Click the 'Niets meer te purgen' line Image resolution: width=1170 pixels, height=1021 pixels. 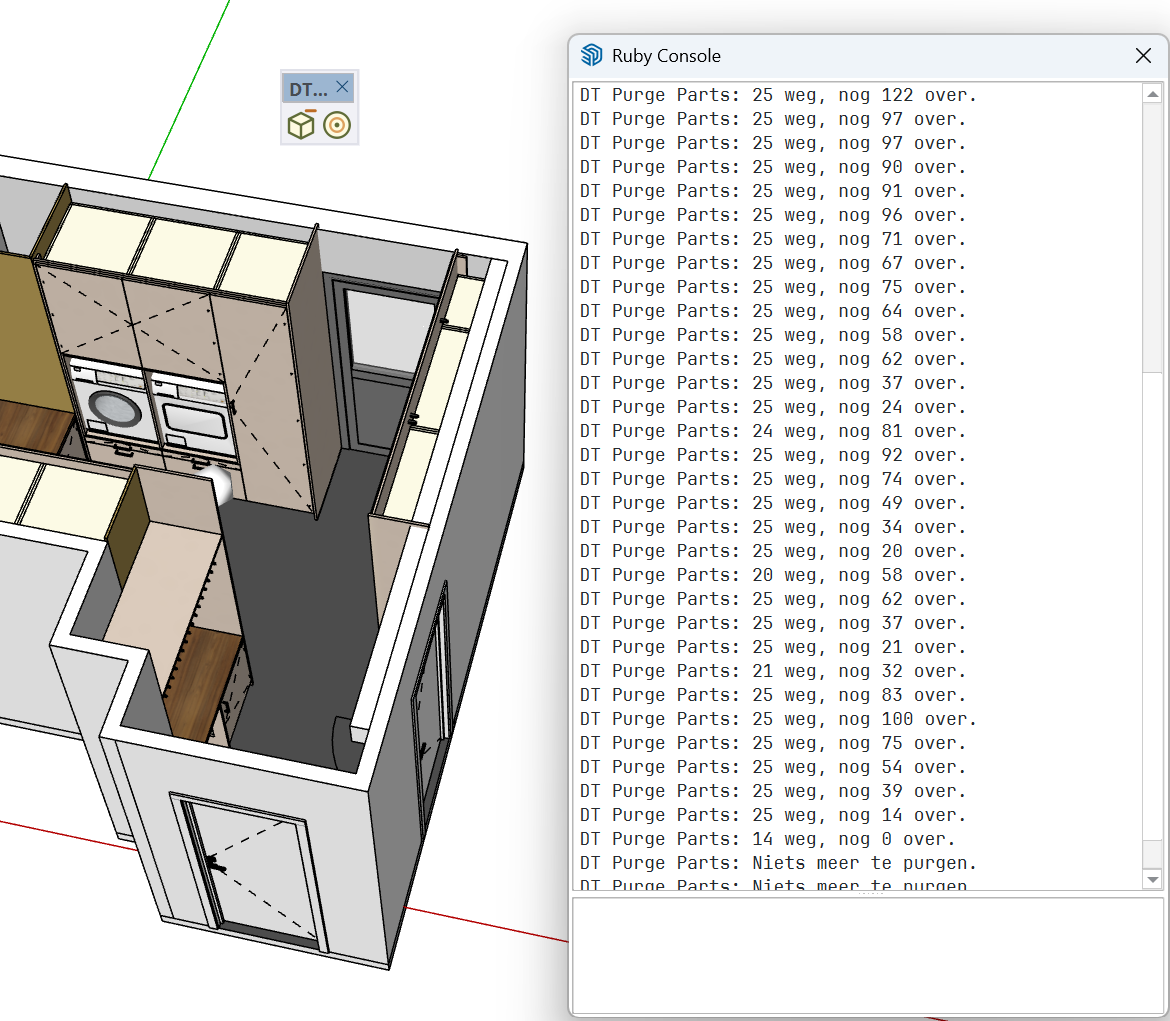(x=778, y=864)
